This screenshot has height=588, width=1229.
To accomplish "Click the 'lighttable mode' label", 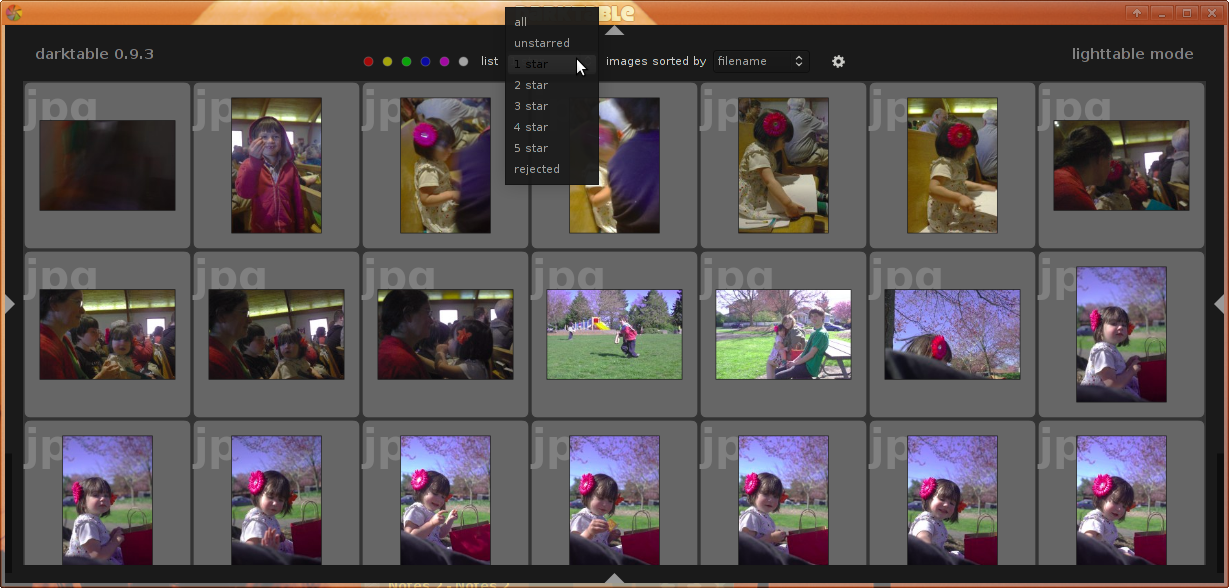I will click(1132, 54).
